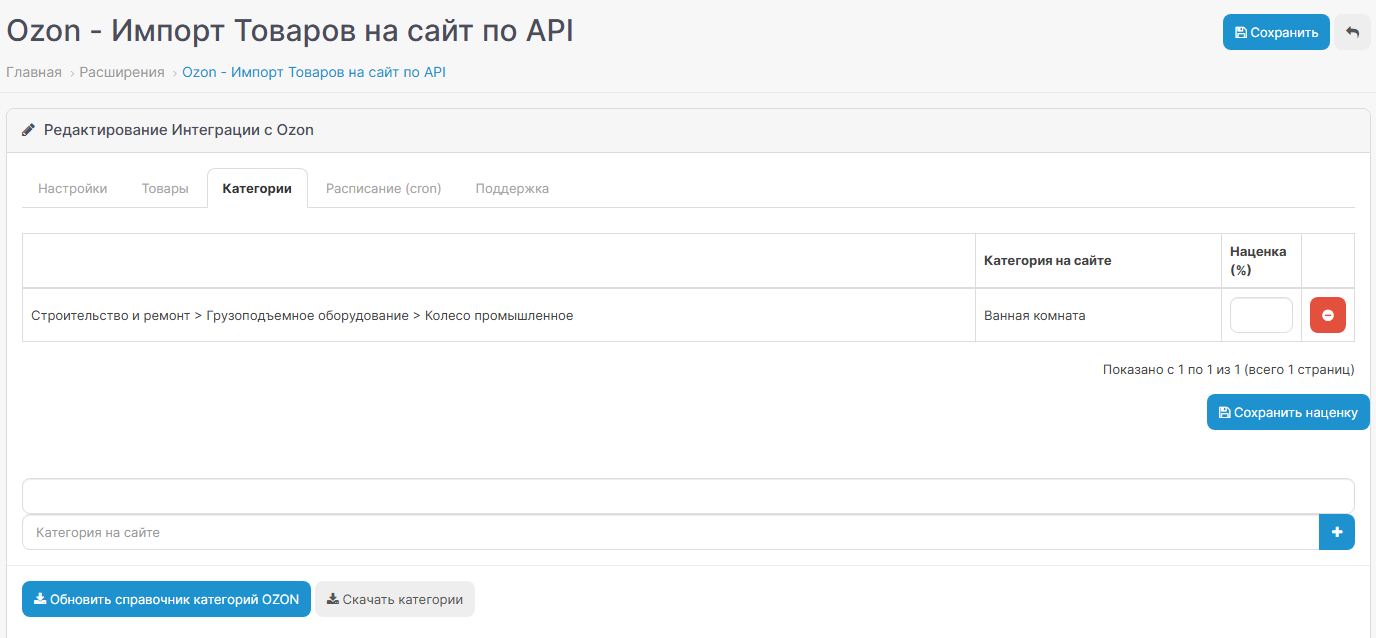Switch to the Товары tab
The image size is (1376, 638).
tap(165, 188)
